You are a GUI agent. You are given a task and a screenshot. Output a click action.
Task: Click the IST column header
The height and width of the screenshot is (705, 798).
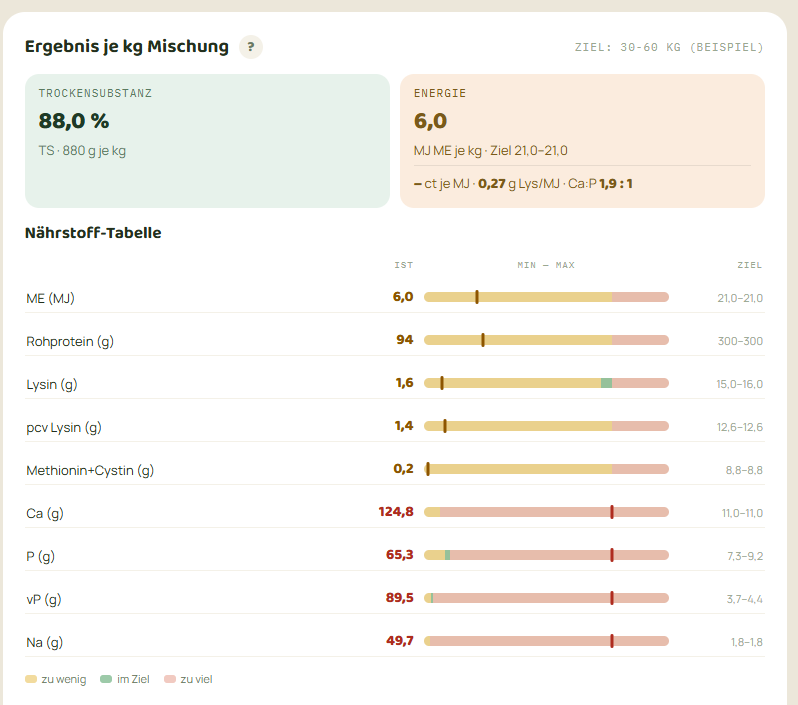click(404, 265)
